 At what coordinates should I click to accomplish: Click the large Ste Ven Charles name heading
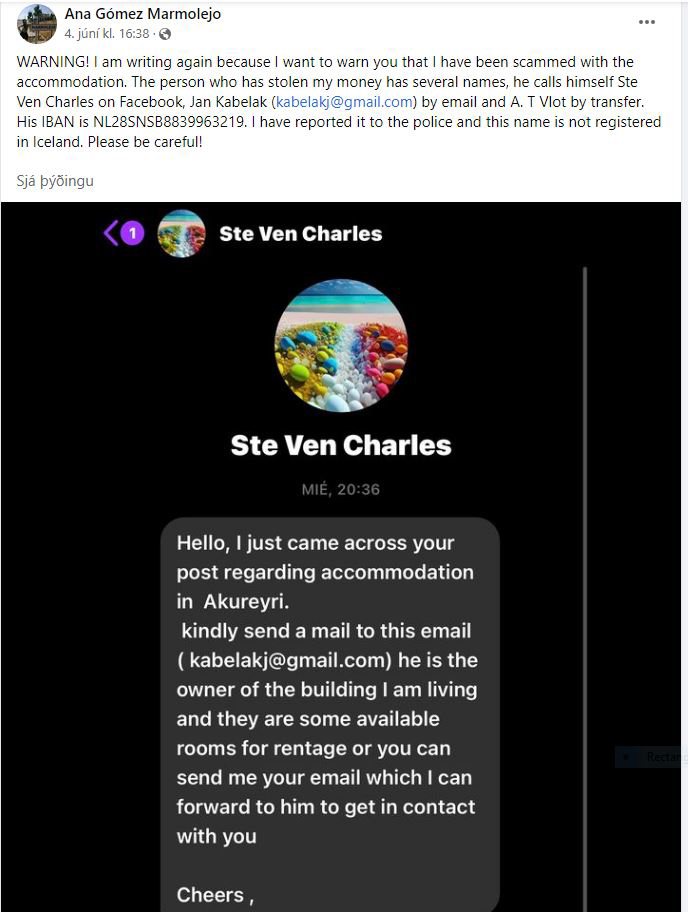[x=341, y=446]
